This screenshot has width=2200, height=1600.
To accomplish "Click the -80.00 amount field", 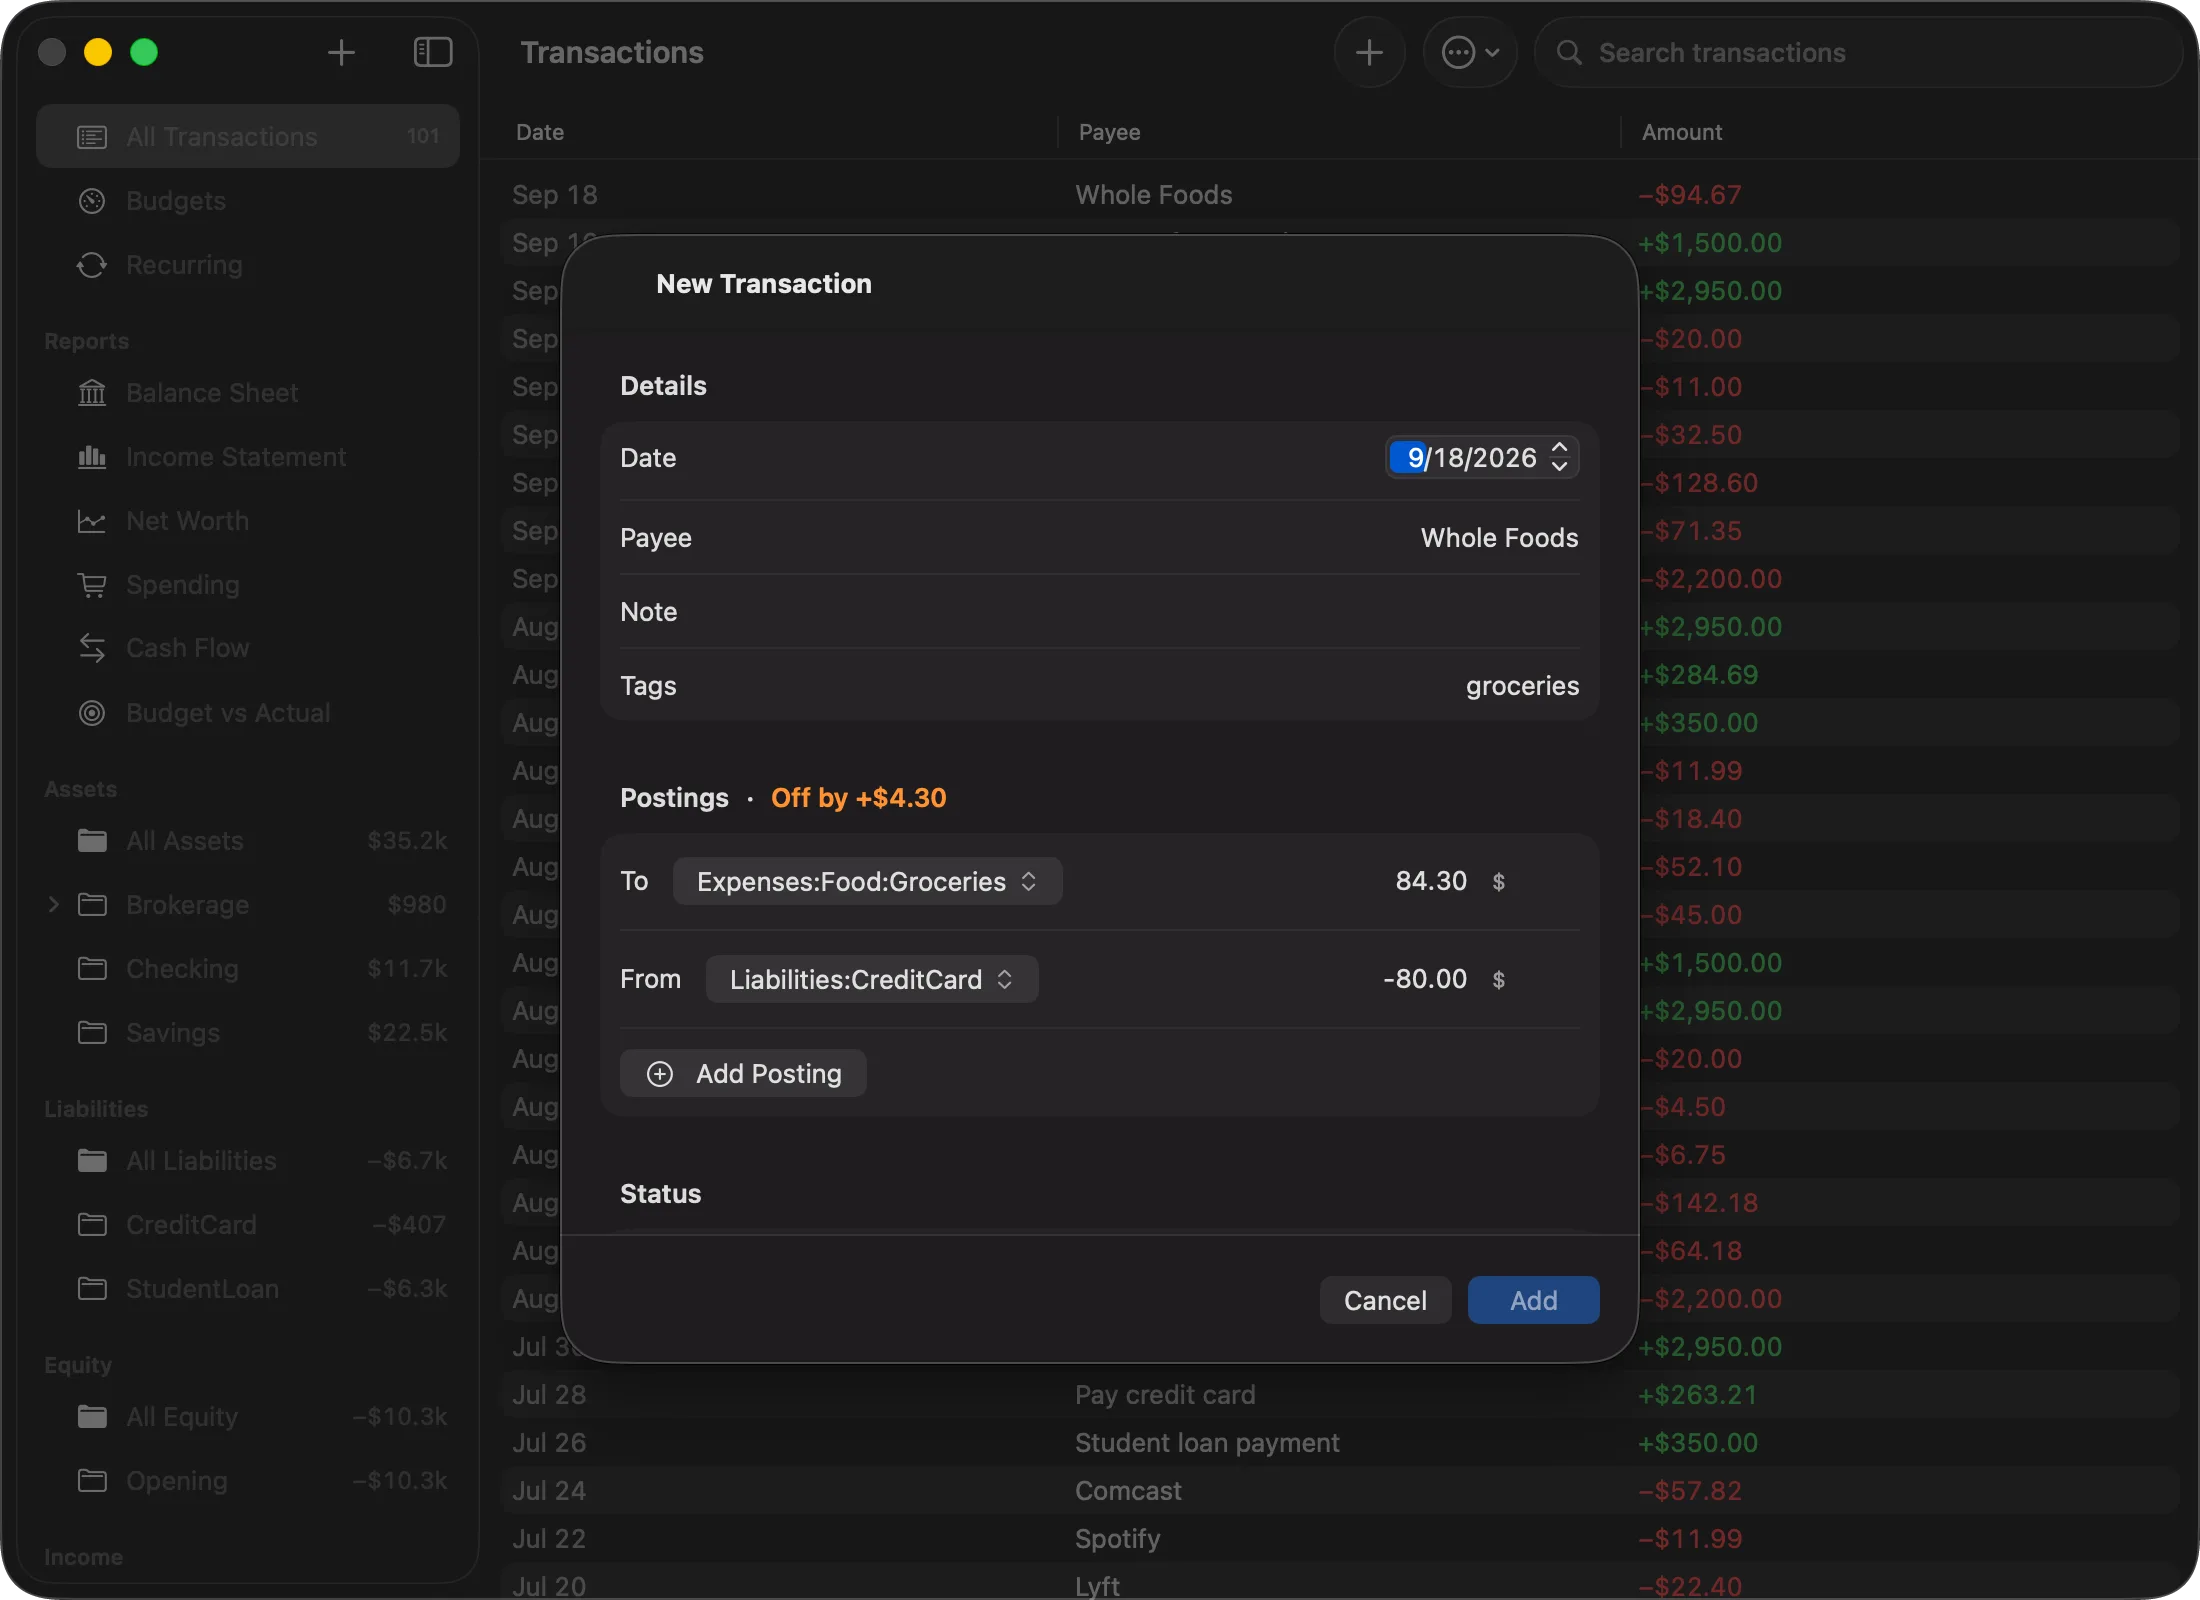I will point(1424,979).
